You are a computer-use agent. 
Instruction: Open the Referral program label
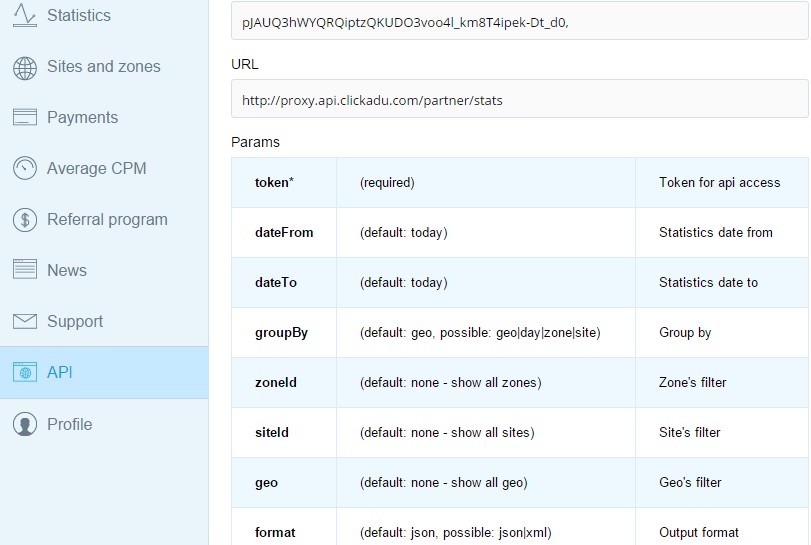pyautogui.click(x=107, y=220)
